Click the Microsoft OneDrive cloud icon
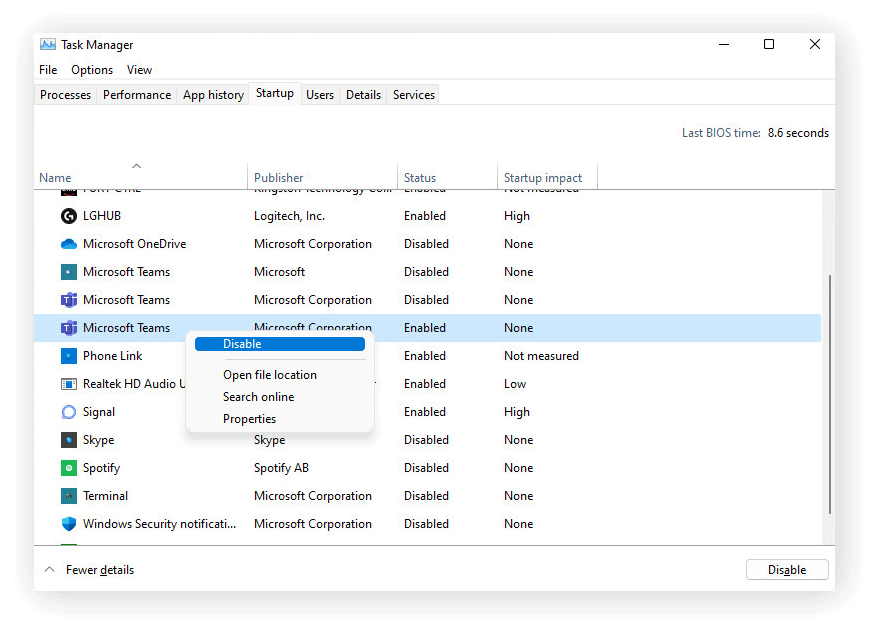Viewport: 874px width, 629px height. (x=68, y=243)
